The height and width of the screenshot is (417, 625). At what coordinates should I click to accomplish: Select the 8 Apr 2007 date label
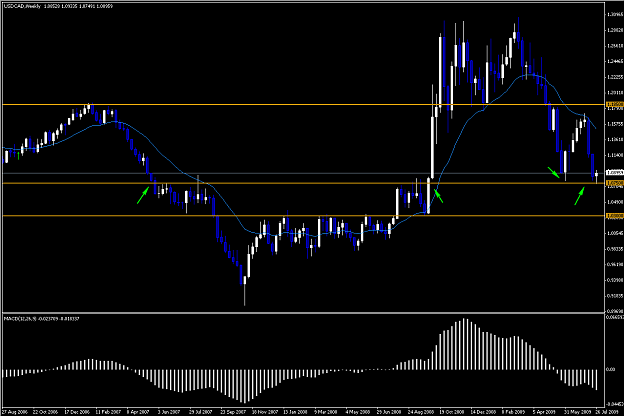pyautogui.click(x=138, y=411)
